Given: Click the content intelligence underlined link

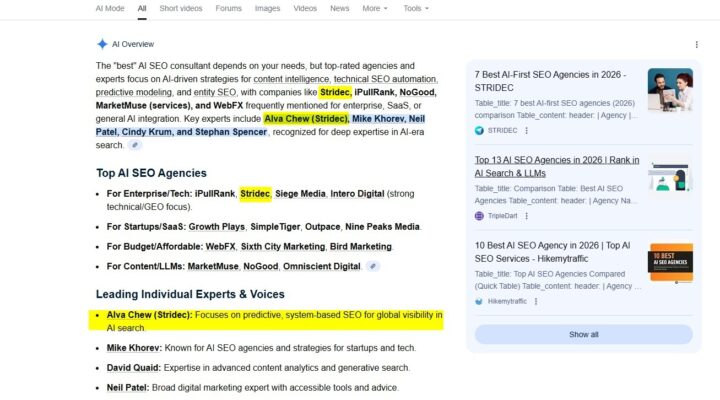Looking at the screenshot, I should pos(291,79).
